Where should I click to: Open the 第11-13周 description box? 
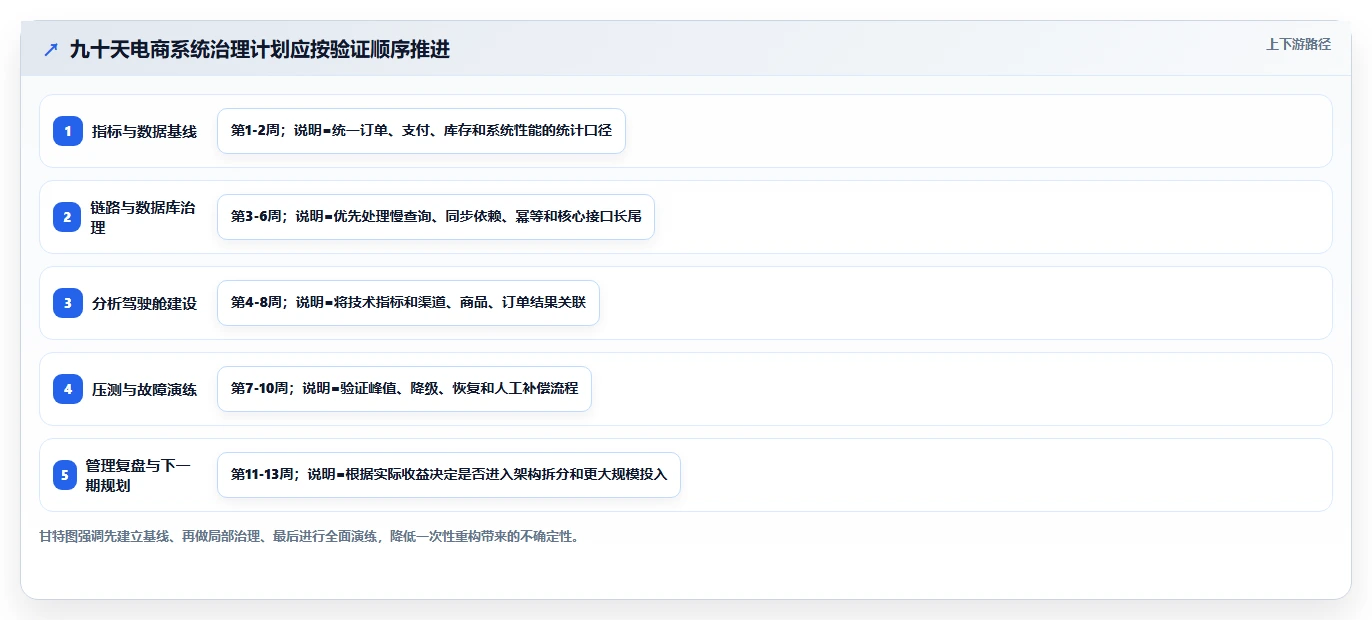coord(449,475)
